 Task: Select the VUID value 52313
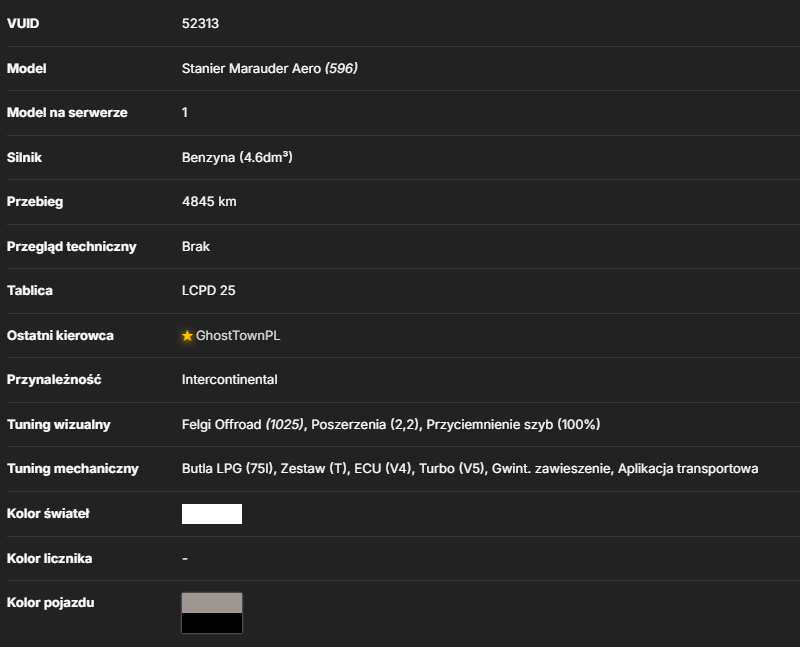click(x=201, y=23)
